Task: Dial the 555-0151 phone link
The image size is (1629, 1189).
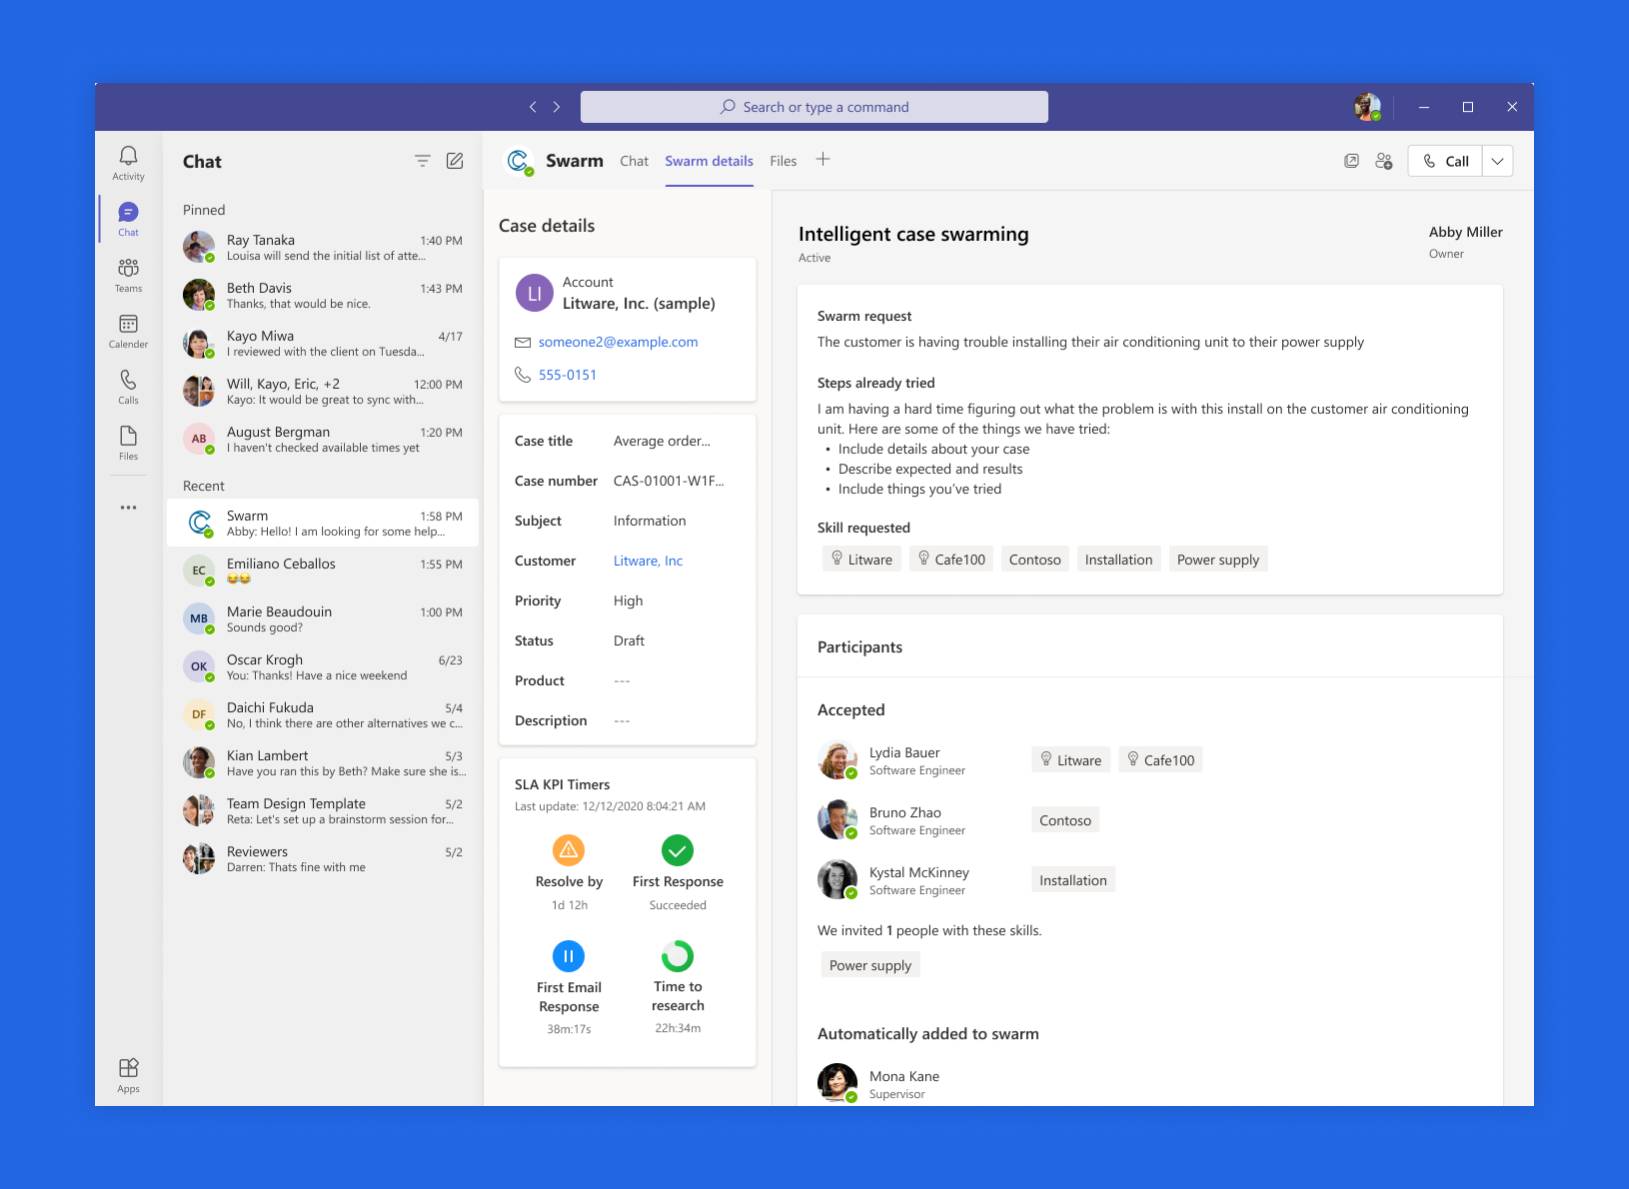Action: coord(567,375)
